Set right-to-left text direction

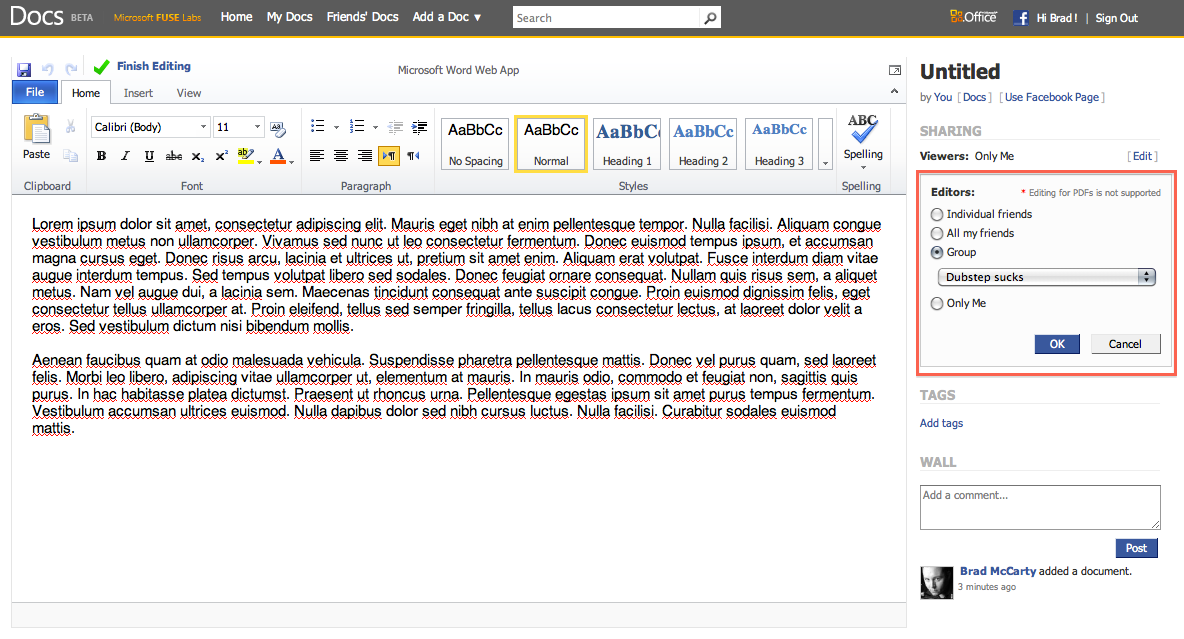click(413, 156)
